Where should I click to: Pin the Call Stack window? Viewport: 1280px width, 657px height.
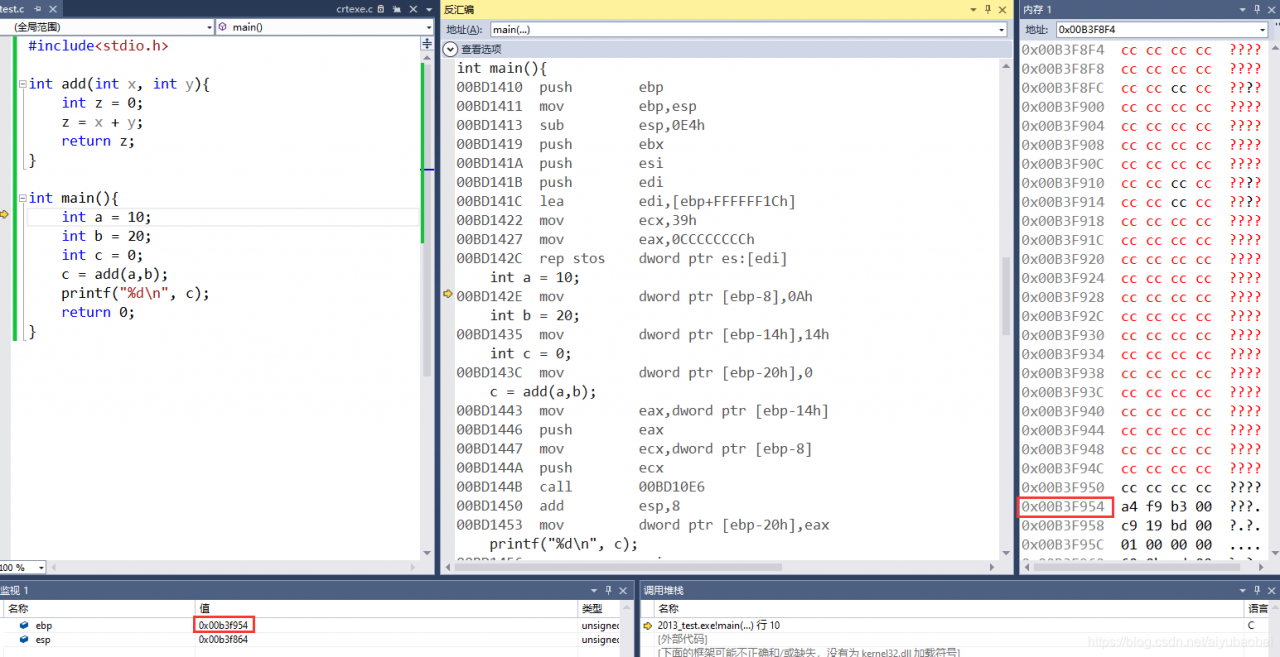[x=1257, y=591]
